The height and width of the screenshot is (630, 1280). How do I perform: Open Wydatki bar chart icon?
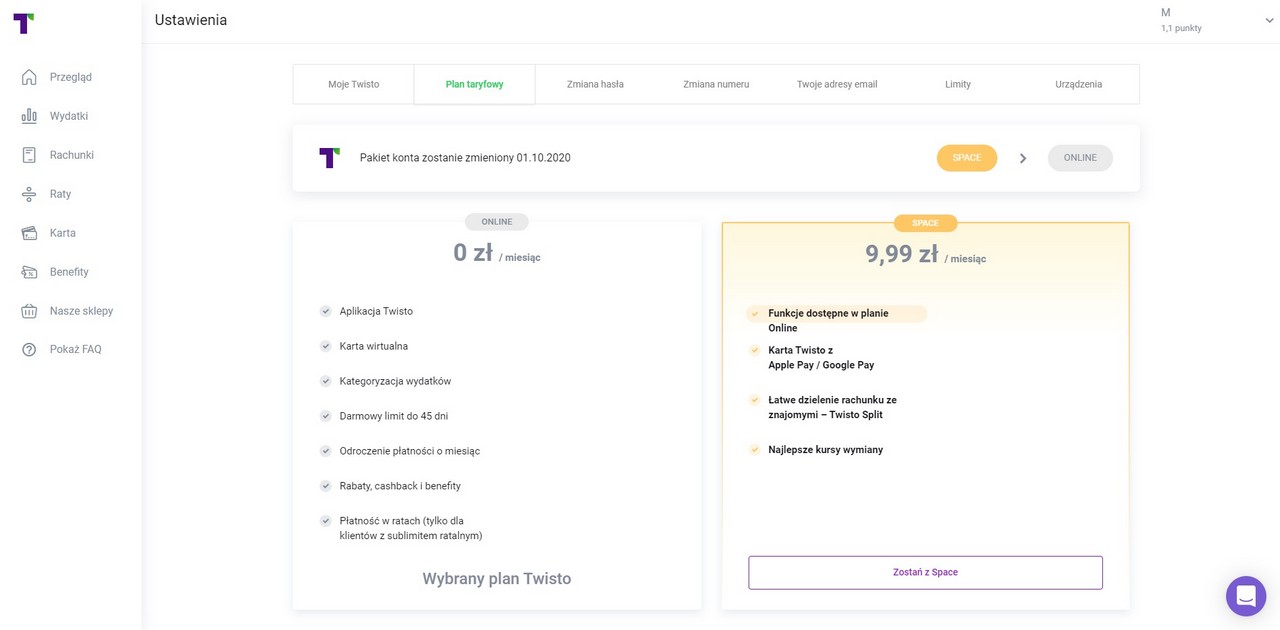[x=29, y=116]
